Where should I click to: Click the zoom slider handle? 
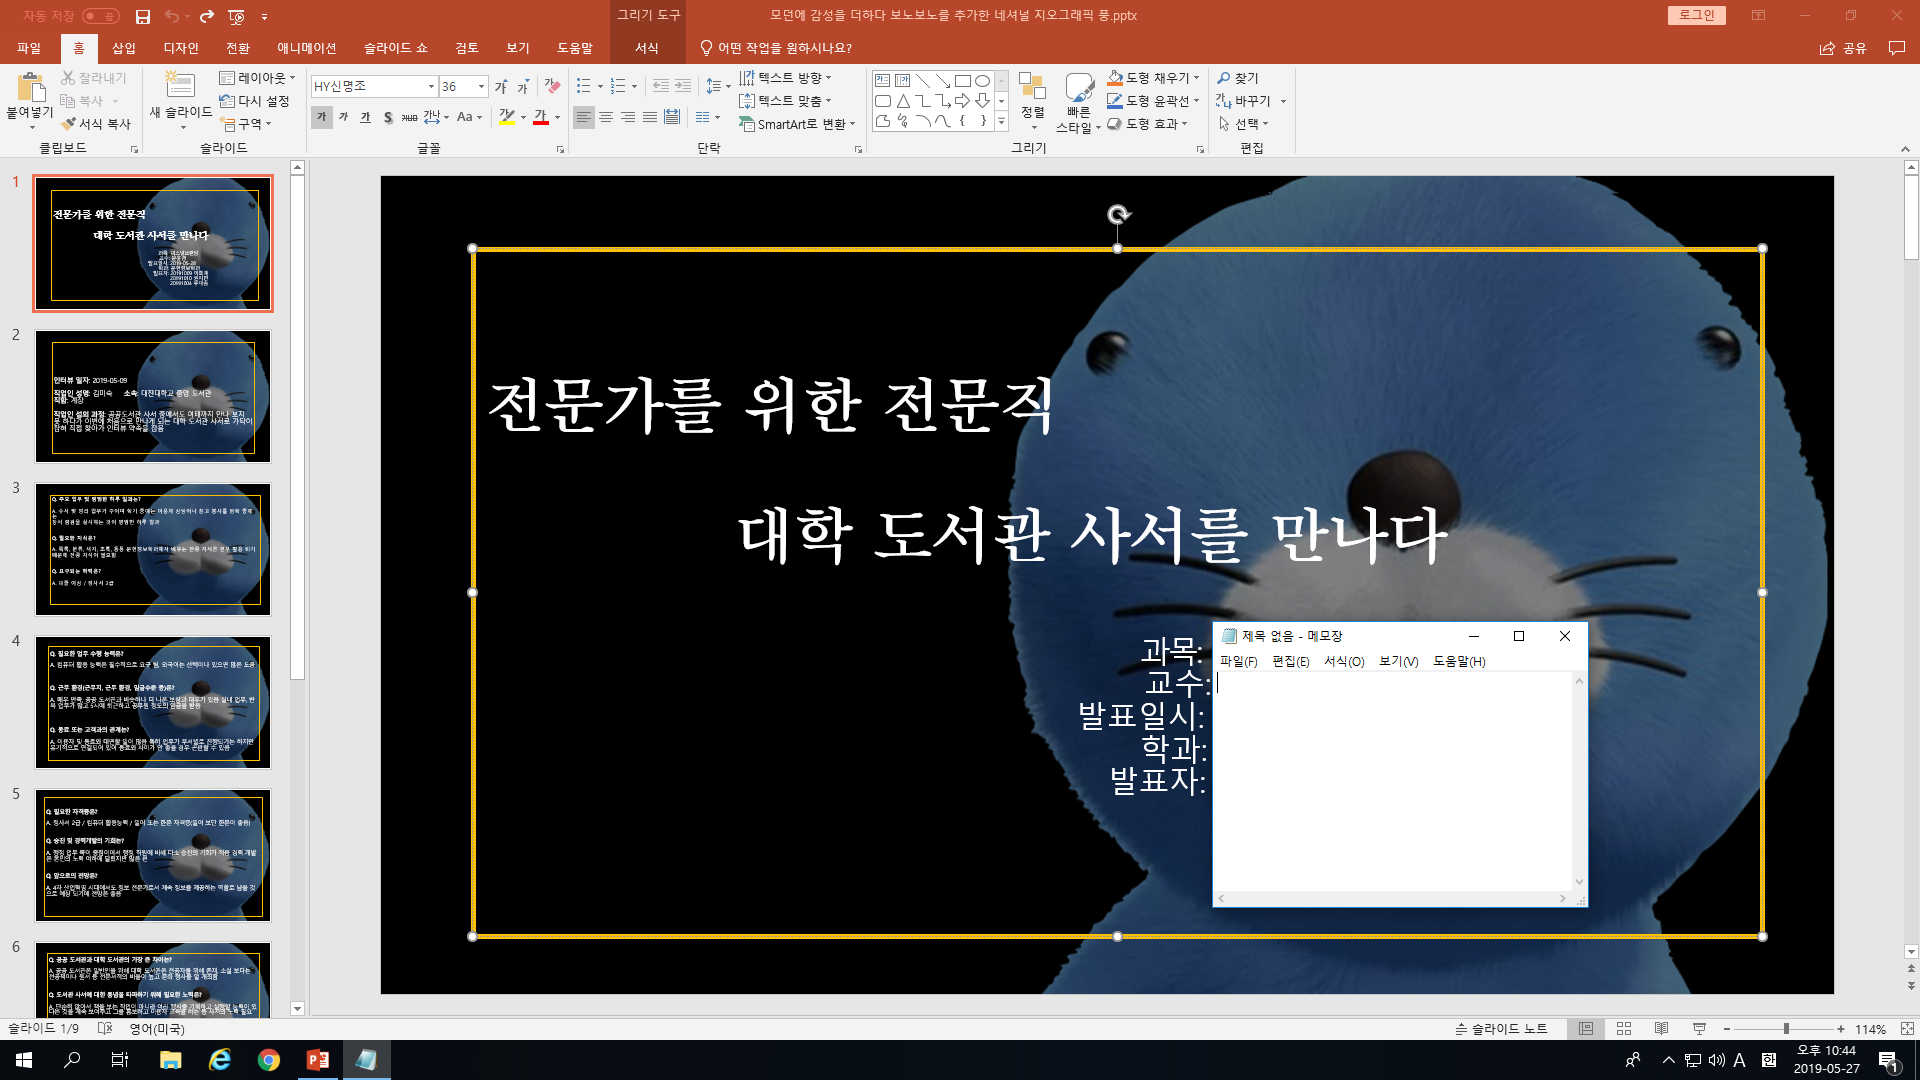click(x=1786, y=1028)
